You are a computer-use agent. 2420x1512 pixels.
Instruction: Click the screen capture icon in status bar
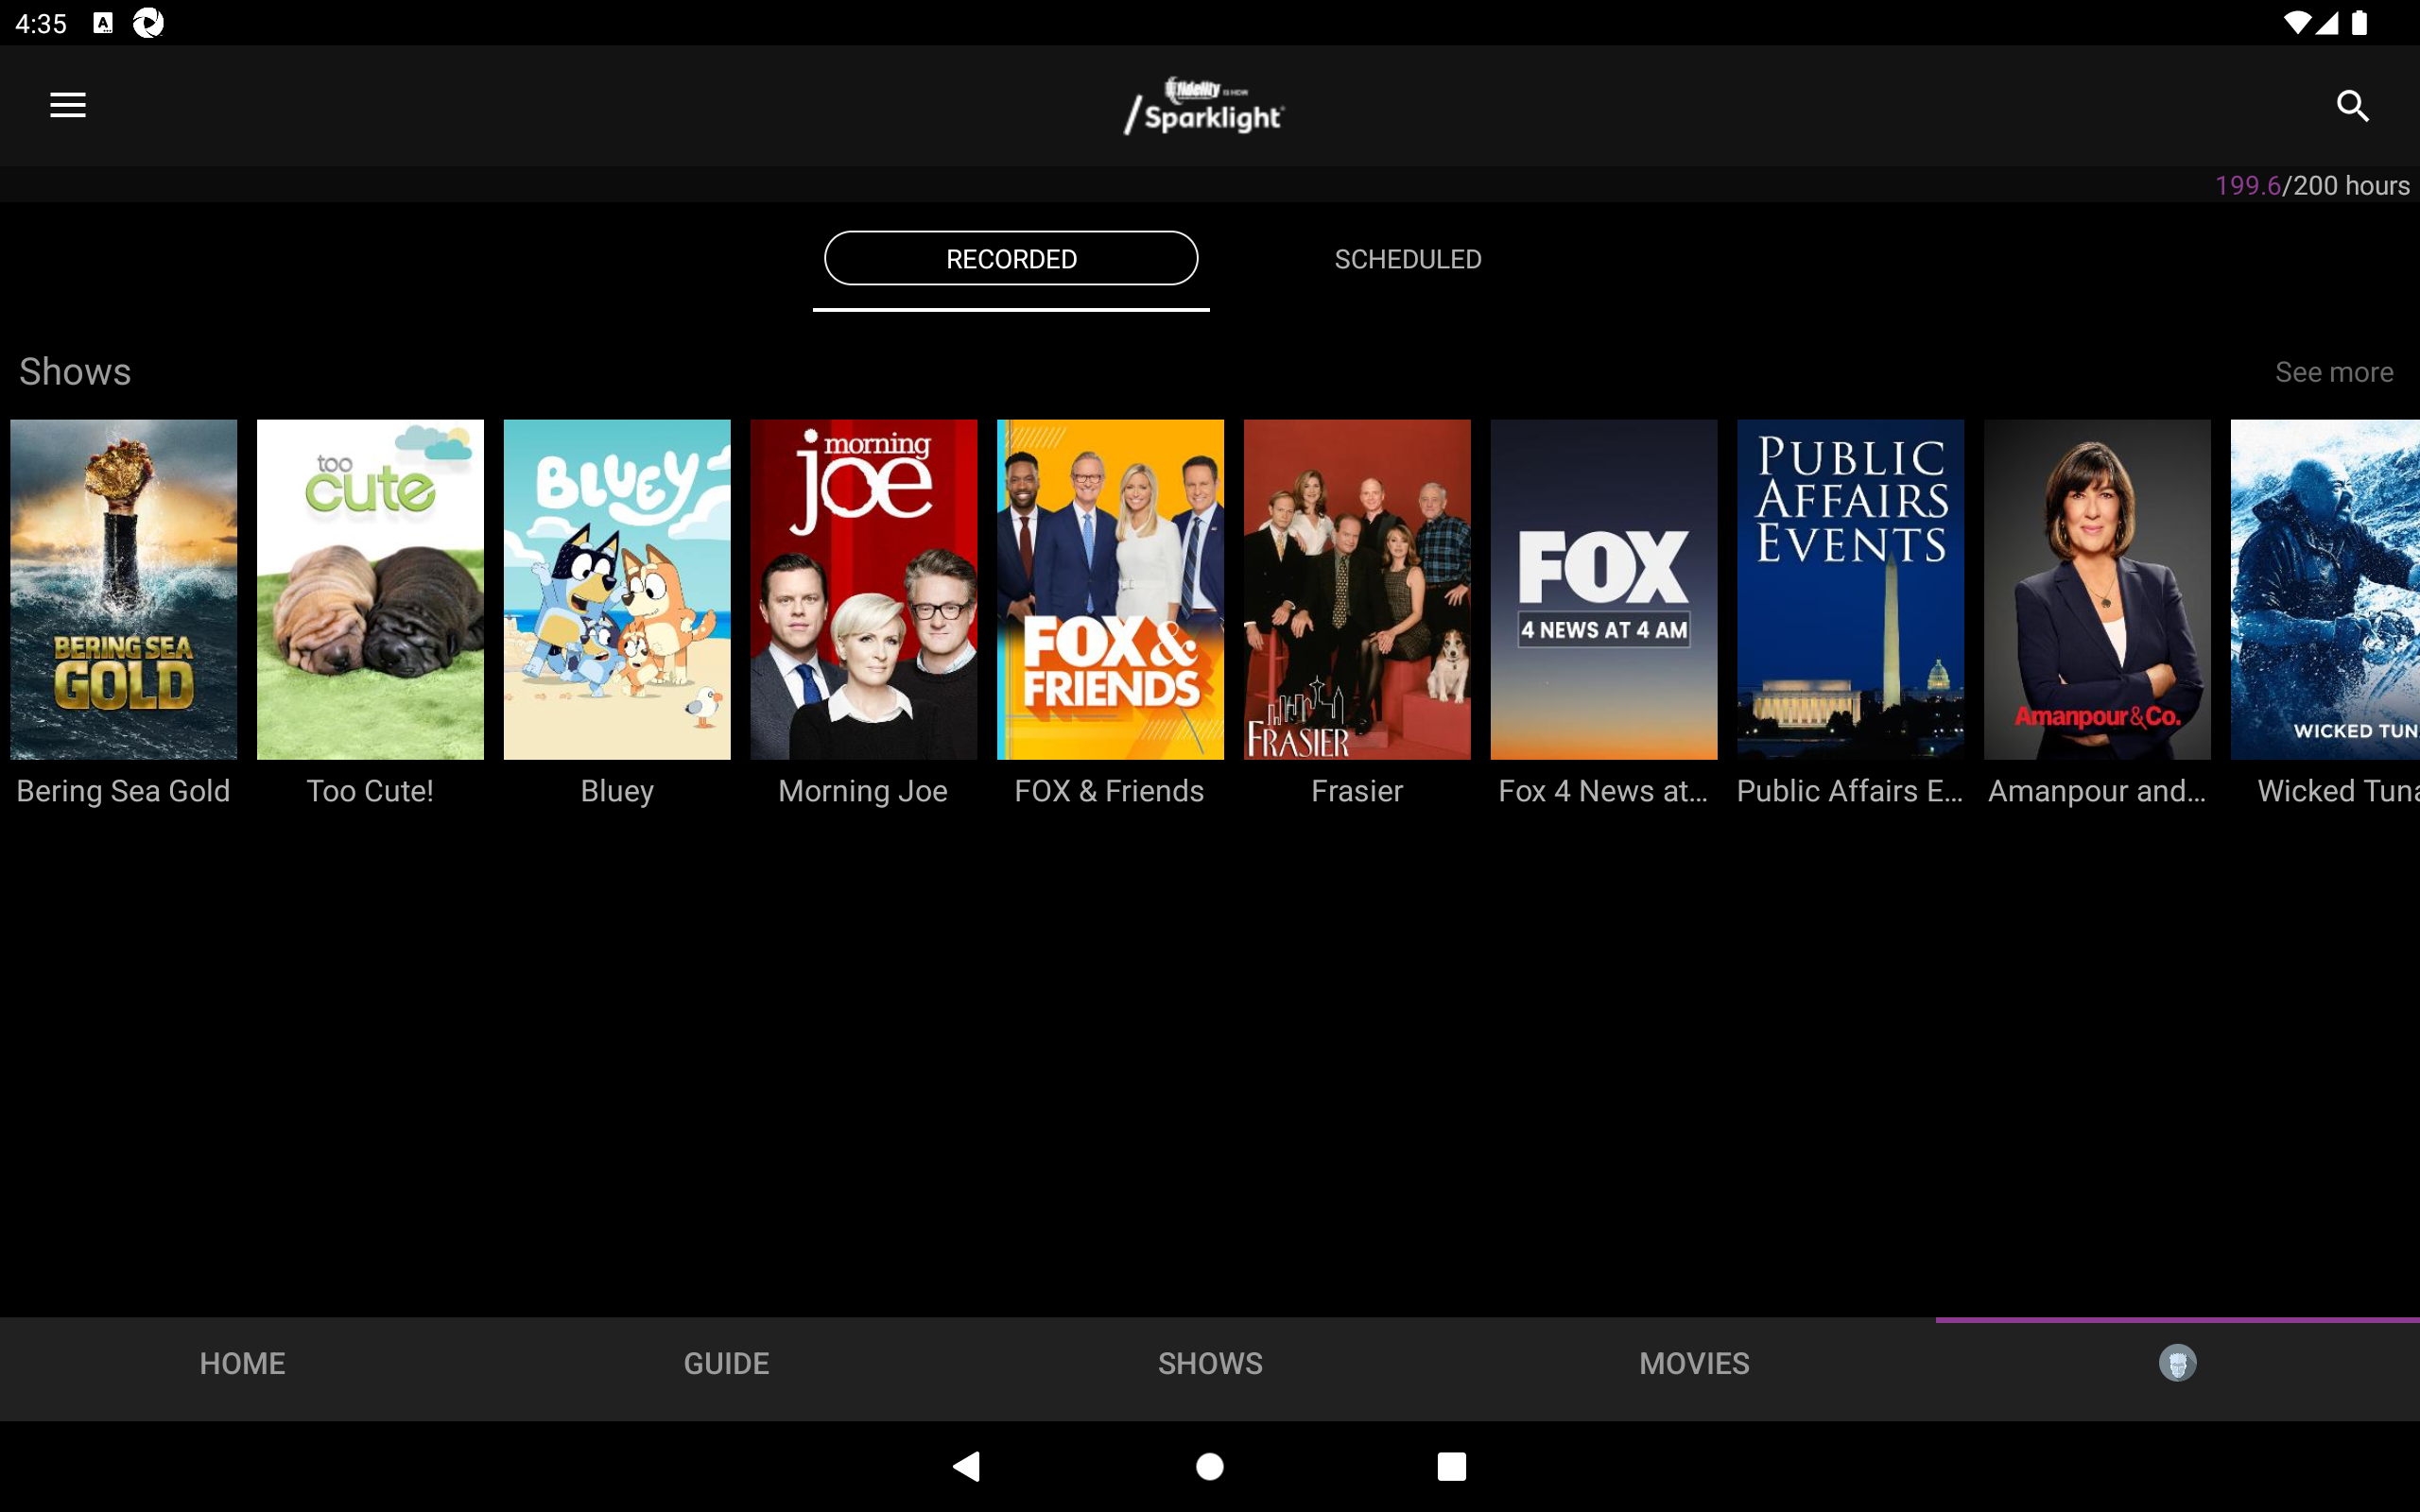click(148, 22)
